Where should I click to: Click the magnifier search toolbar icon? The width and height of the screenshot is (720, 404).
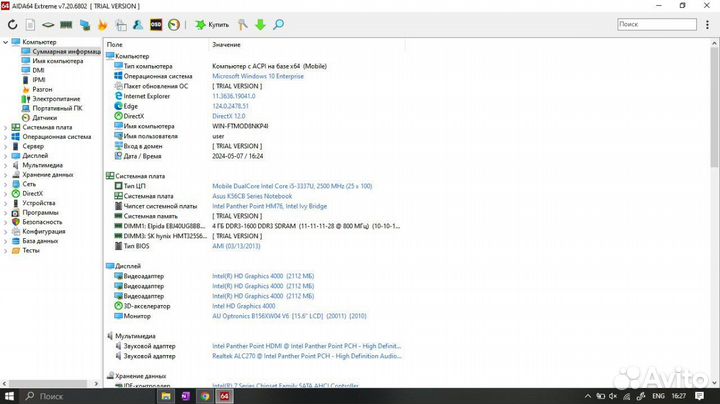tap(278, 25)
